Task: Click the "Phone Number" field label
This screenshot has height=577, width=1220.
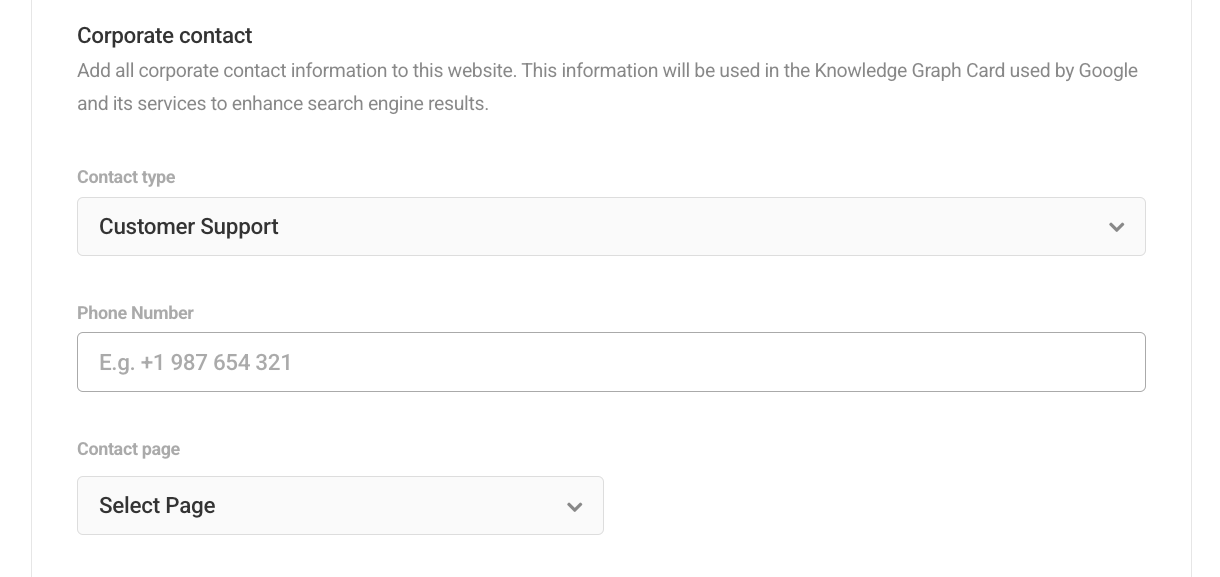Action: tap(135, 313)
